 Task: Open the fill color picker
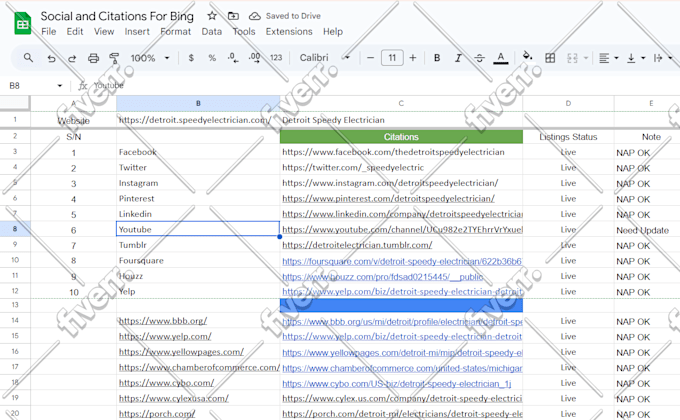pos(527,56)
